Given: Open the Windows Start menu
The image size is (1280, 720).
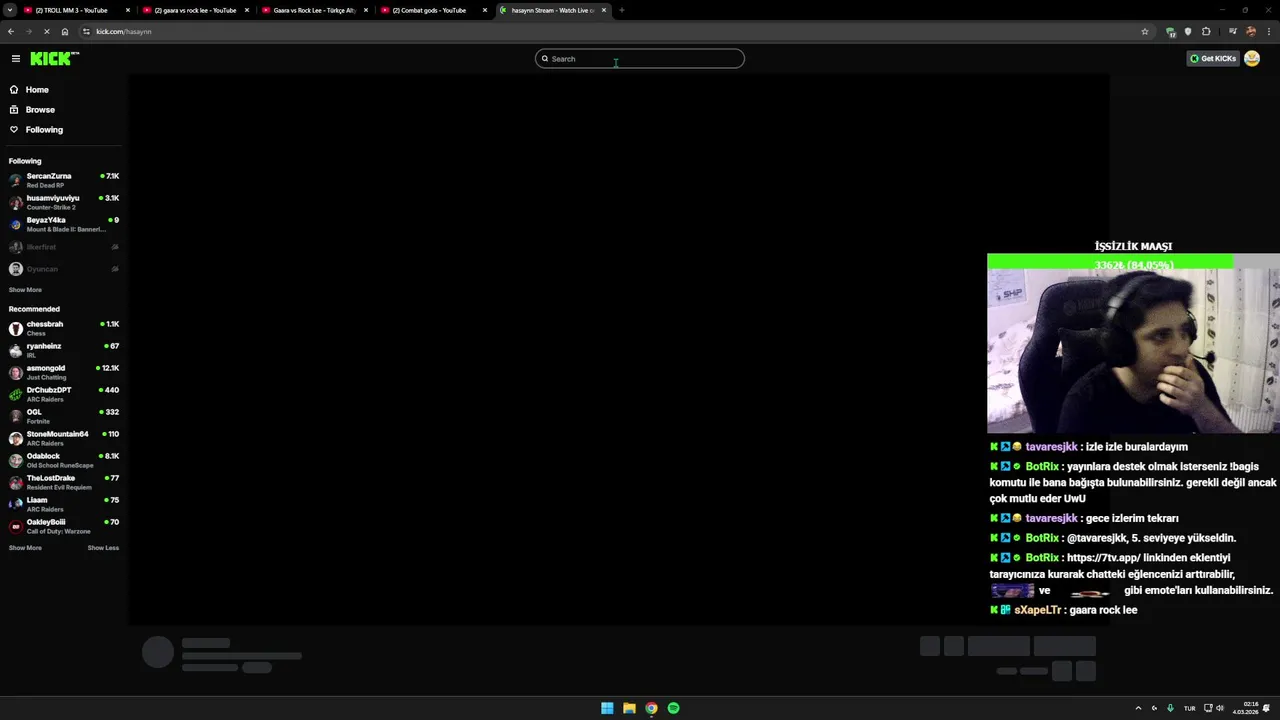Looking at the screenshot, I should [607, 708].
